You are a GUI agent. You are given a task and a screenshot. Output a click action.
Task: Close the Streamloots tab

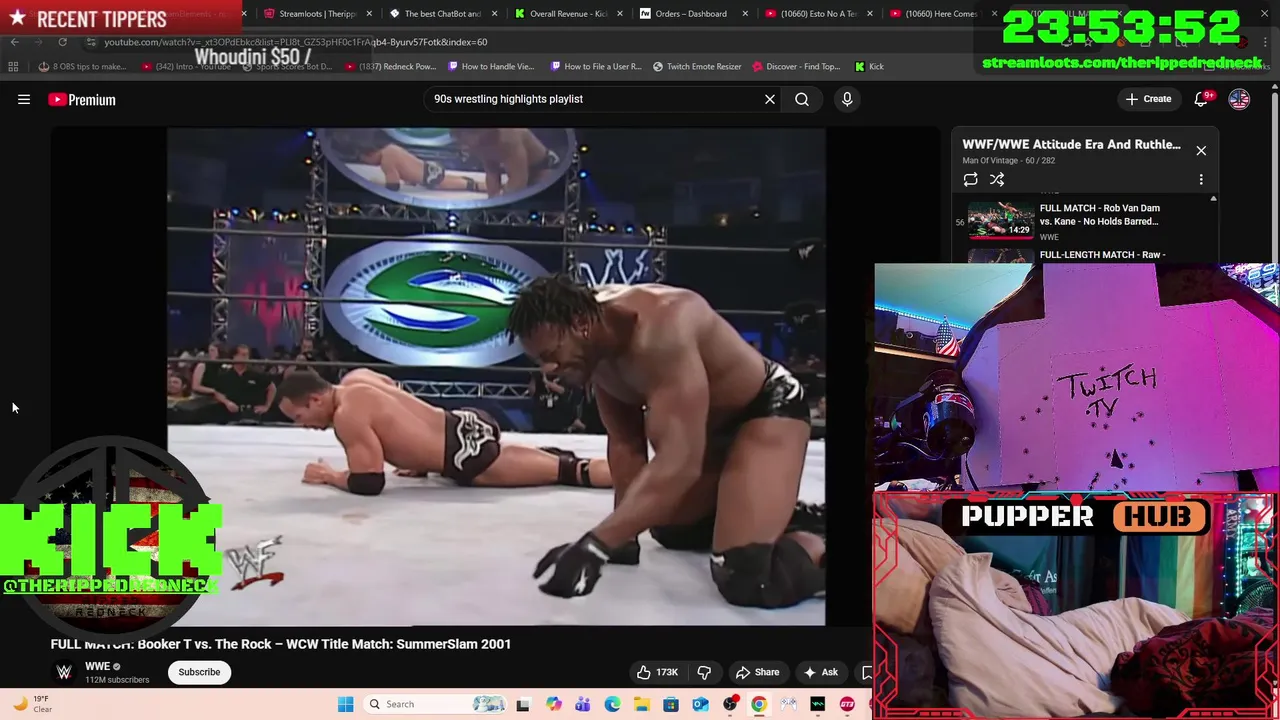pos(370,14)
